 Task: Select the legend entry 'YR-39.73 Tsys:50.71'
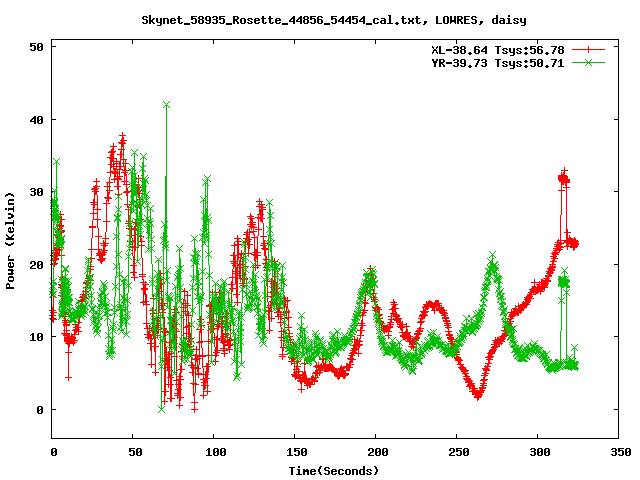point(498,63)
